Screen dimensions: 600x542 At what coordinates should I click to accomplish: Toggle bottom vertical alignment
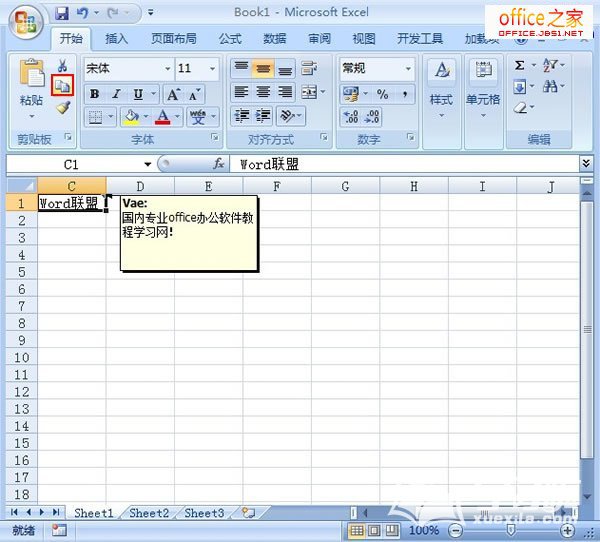pyautogui.click(x=285, y=69)
